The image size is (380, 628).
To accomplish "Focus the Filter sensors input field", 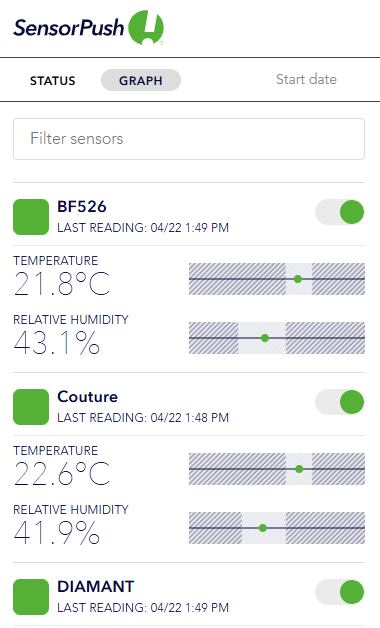I will (189, 139).
